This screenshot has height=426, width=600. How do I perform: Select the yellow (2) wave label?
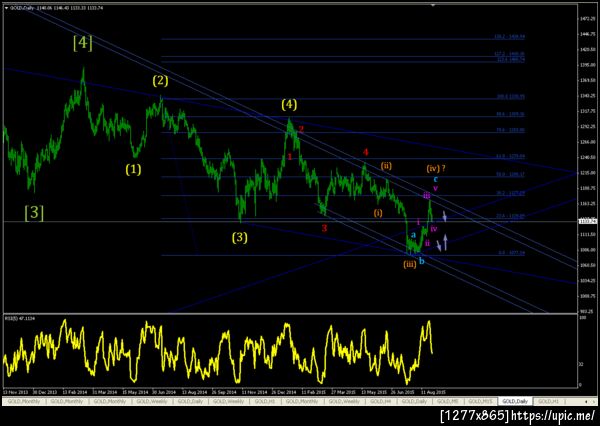click(160, 81)
